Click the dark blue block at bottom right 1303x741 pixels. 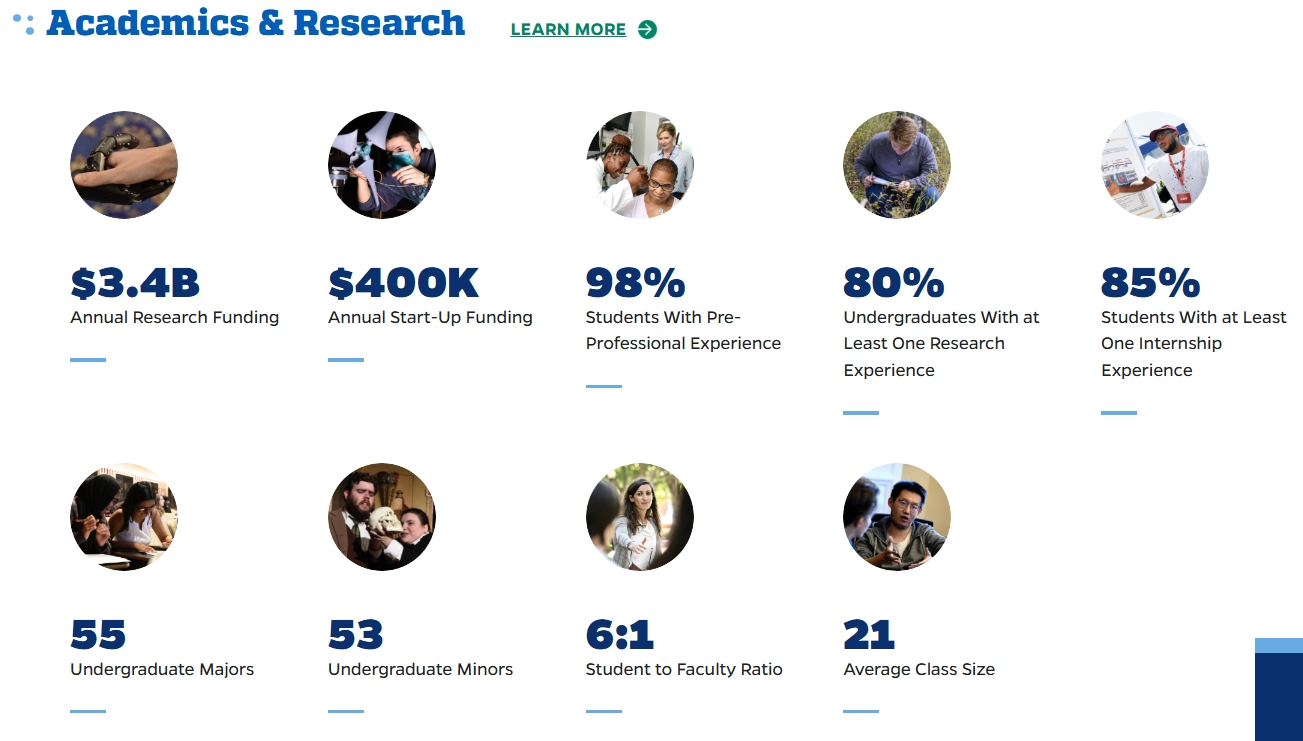pos(1279,697)
